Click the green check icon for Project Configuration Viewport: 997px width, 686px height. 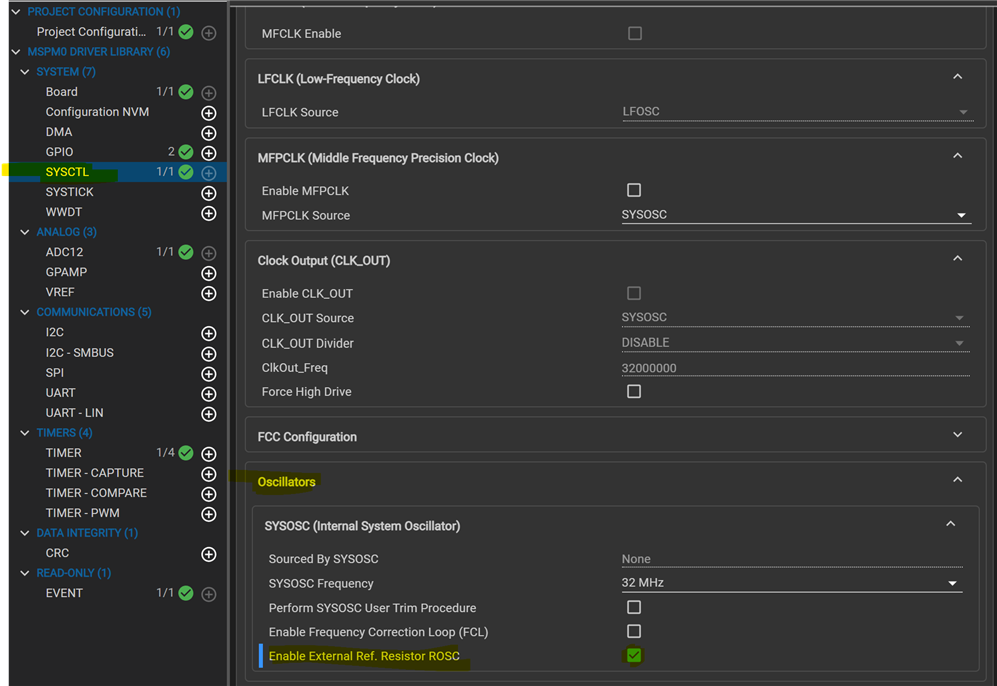[186, 32]
